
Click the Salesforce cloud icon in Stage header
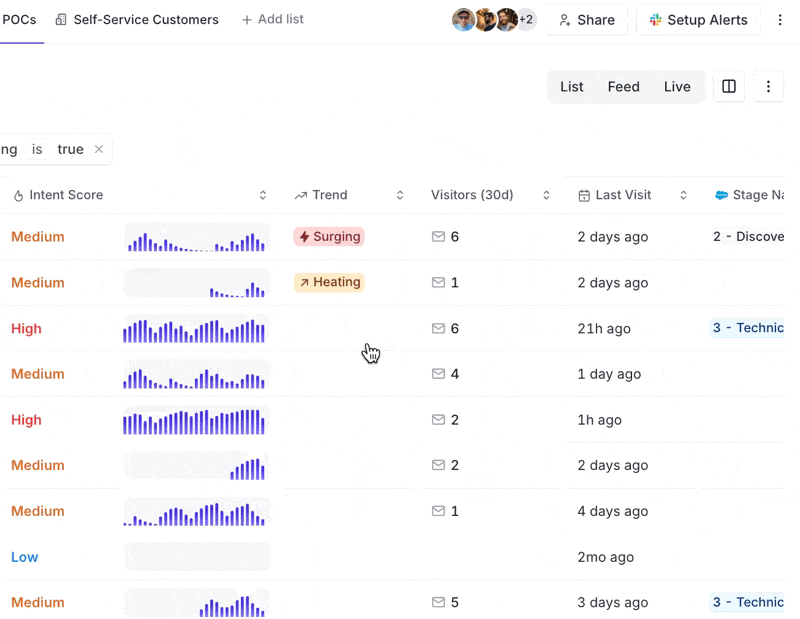[721, 195]
